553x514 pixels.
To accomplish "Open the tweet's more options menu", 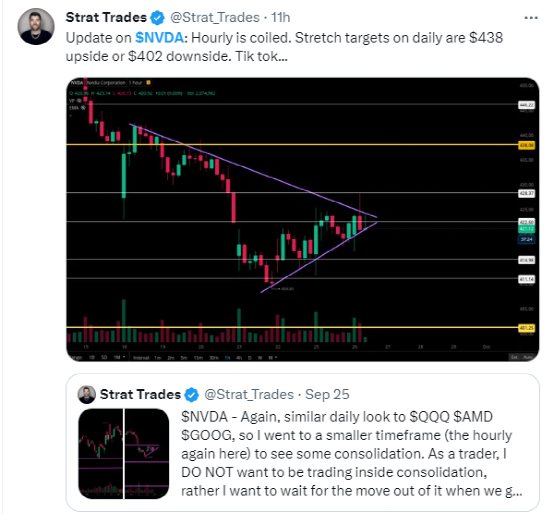I will pos(531,17).
